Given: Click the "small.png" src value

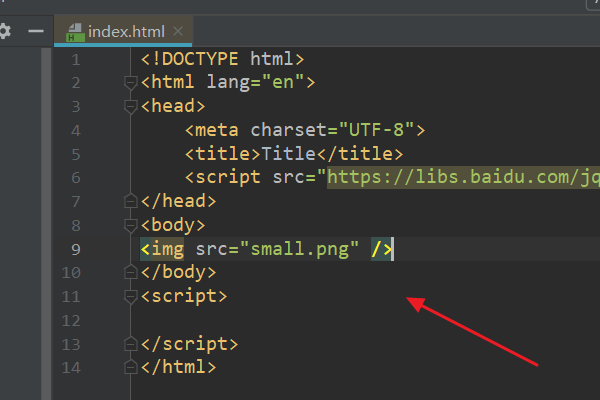Looking at the screenshot, I should click(300, 249).
